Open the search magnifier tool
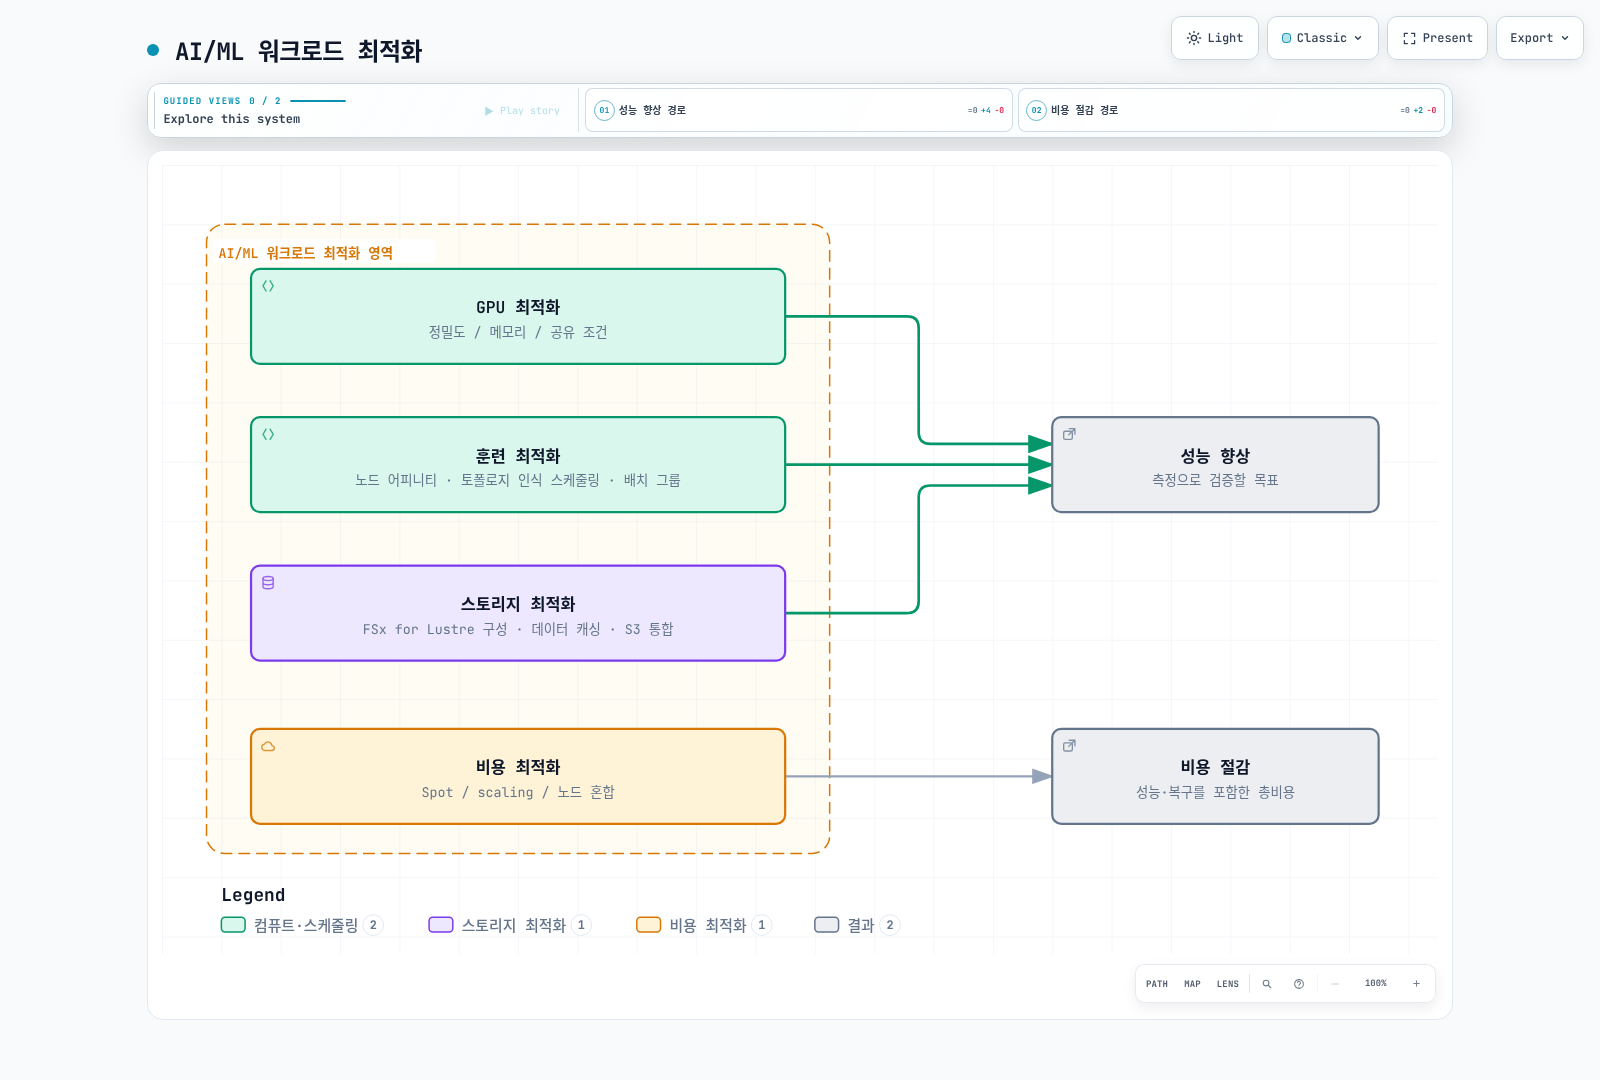1600x1080 pixels. (1267, 984)
